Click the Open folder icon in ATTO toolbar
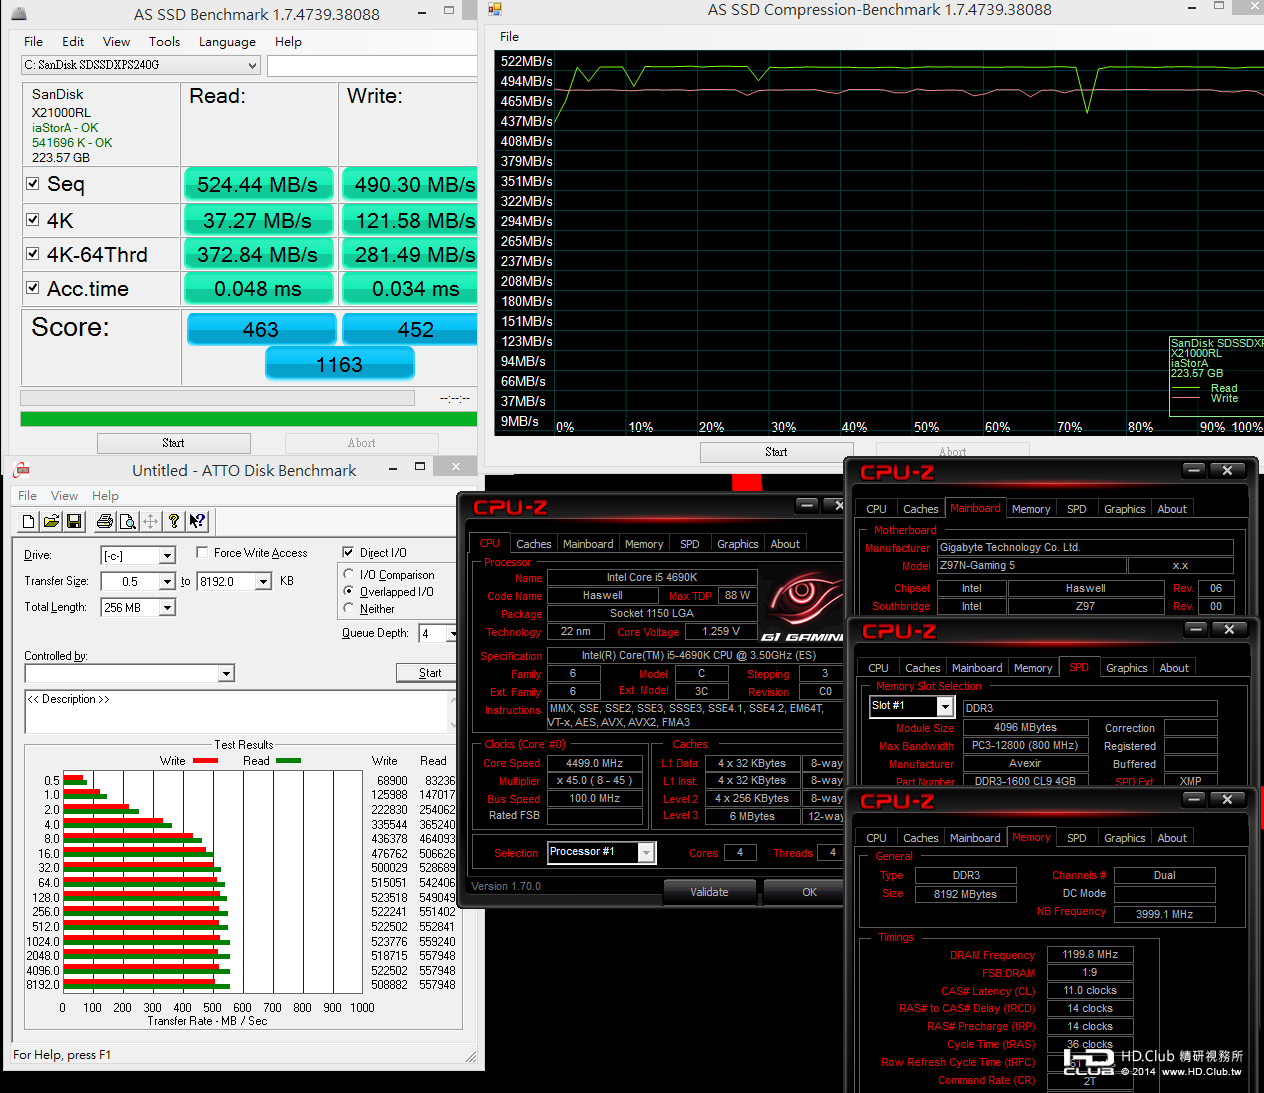Image resolution: width=1264 pixels, height=1093 pixels. point(51,521)
